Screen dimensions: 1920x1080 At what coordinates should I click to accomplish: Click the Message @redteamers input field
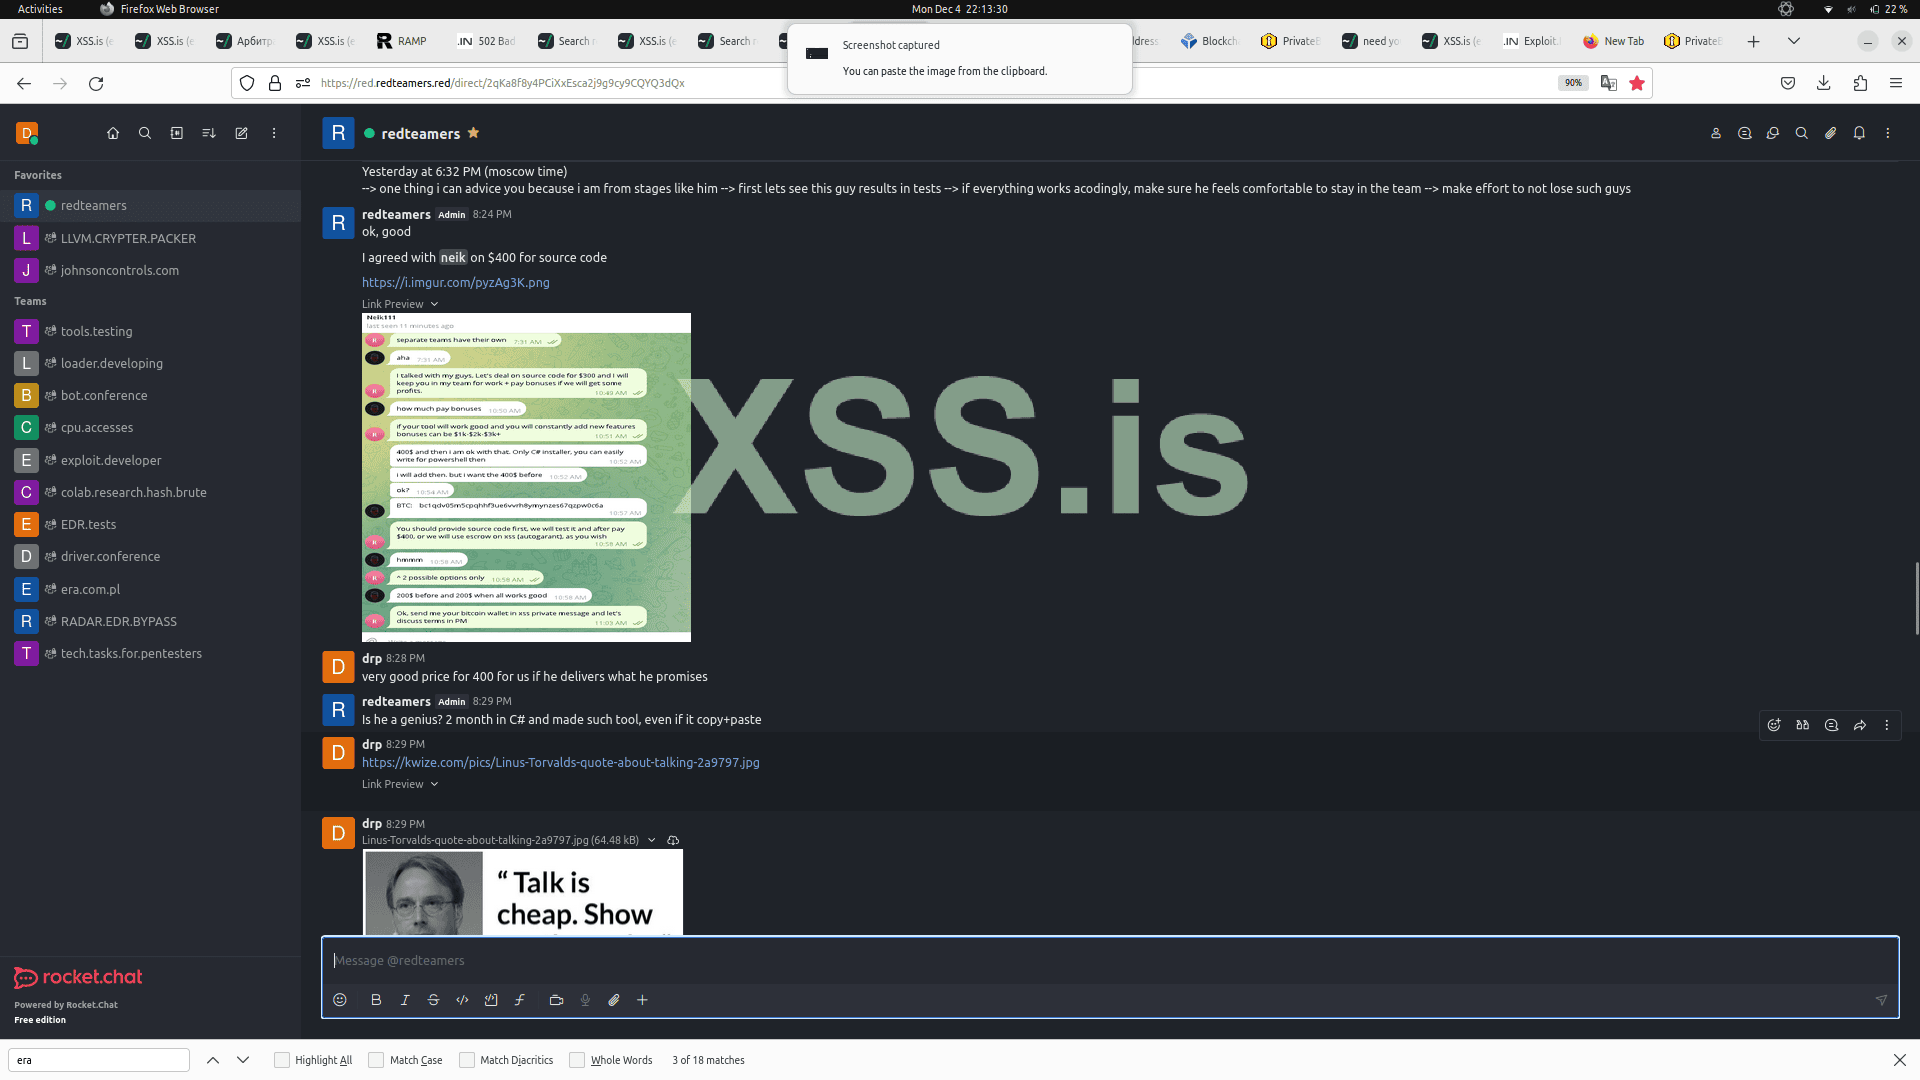coord(1100,960)
